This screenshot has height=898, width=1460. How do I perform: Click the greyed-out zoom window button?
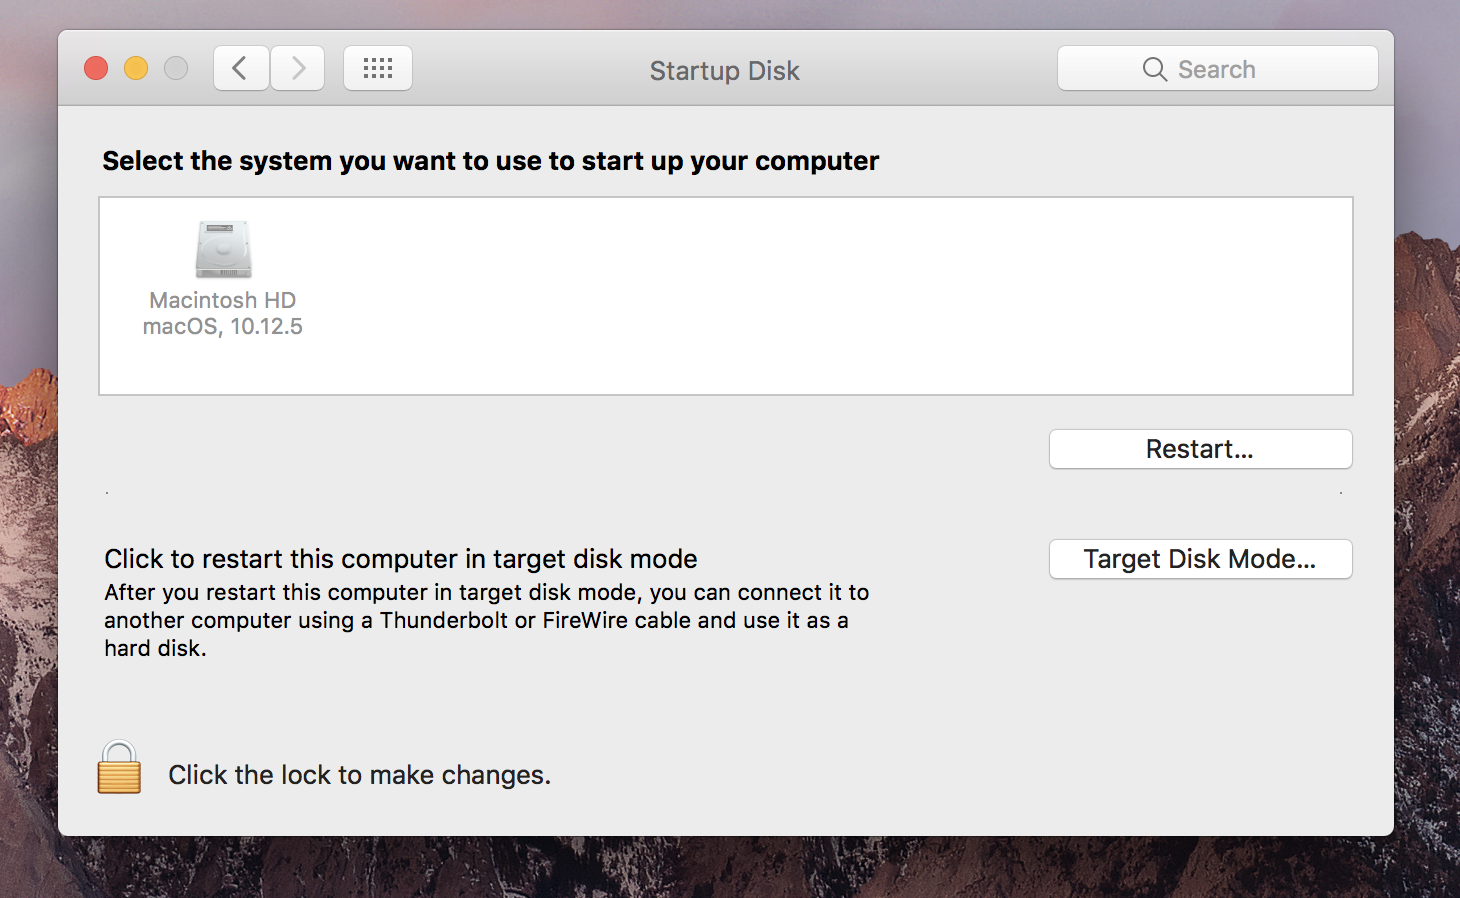pyautogui.click(x=176, y=68)
